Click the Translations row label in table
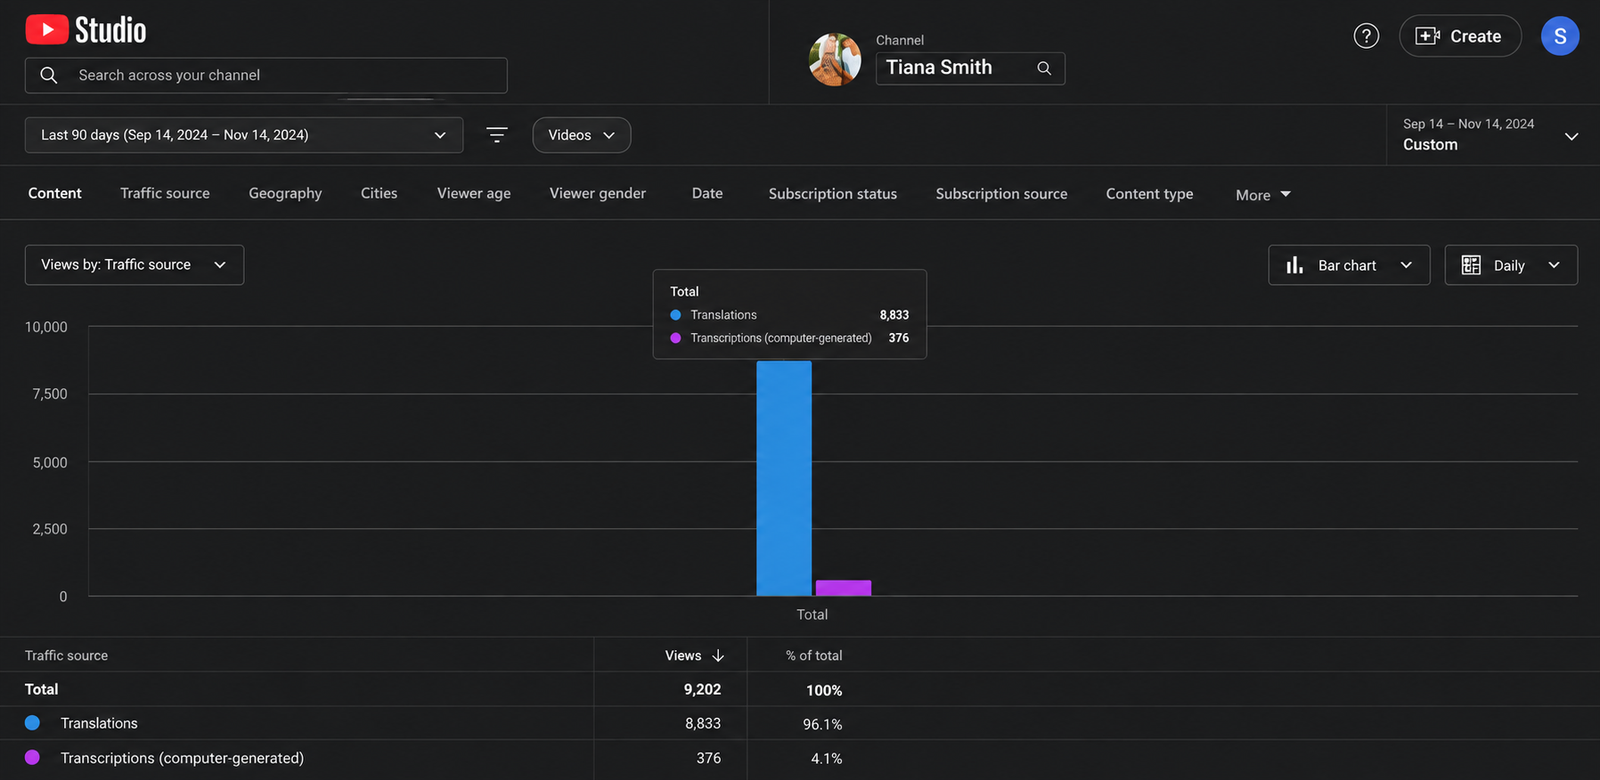The height and width of the screenshot is (780, 1600). 99,723
